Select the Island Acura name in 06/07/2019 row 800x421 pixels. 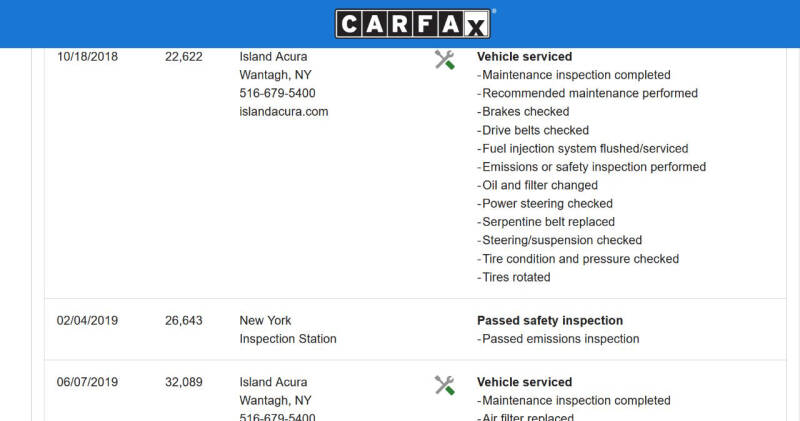(273, 382)
